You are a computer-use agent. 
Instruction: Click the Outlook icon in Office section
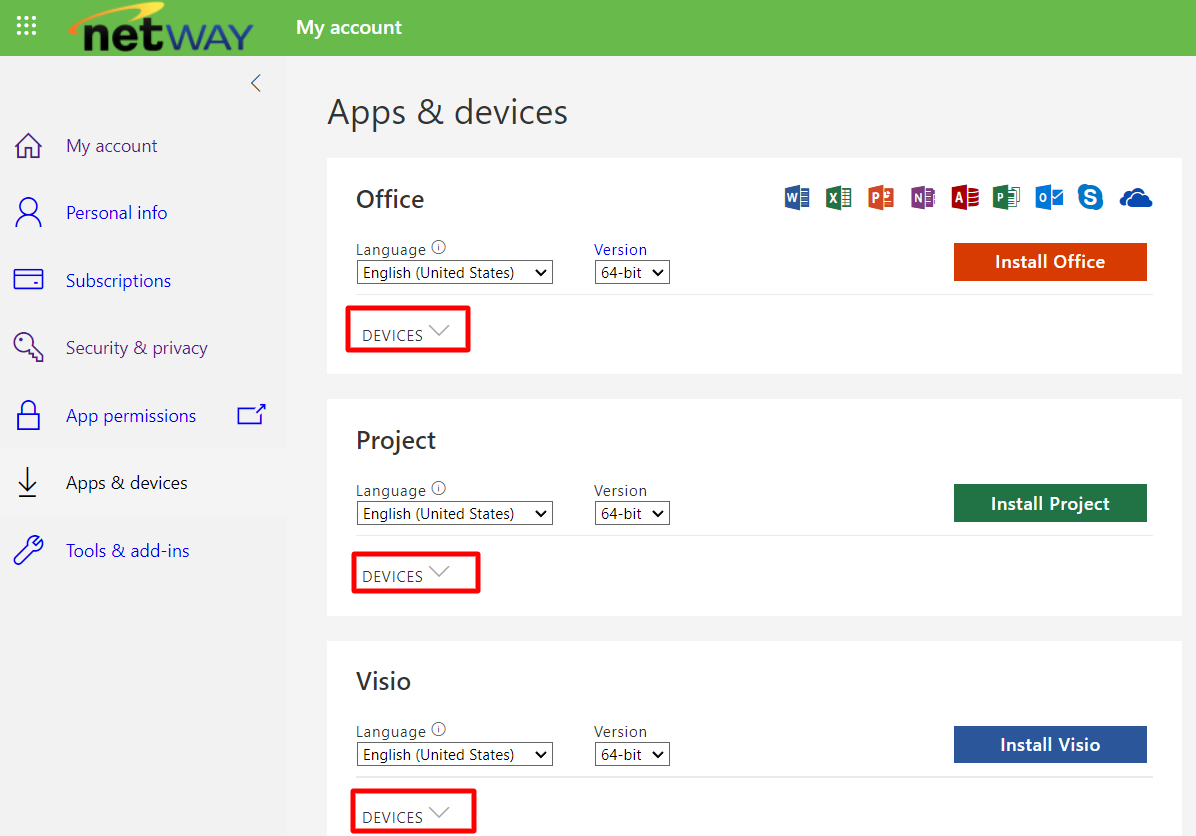pyautogui.click(x=1049, y=198)
